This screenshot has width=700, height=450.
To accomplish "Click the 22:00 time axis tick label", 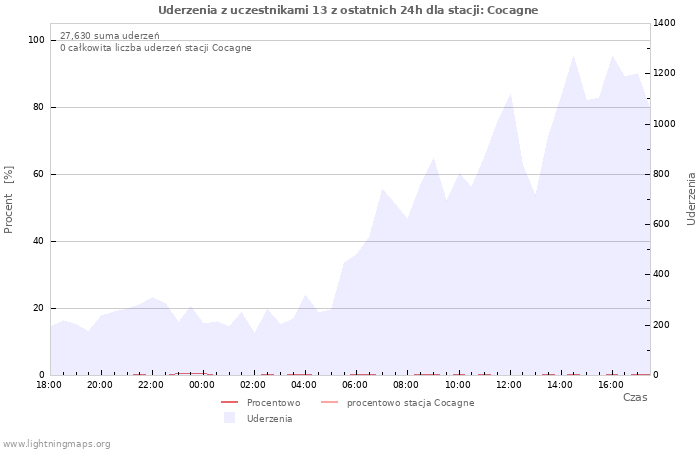I will coord(151,384).
